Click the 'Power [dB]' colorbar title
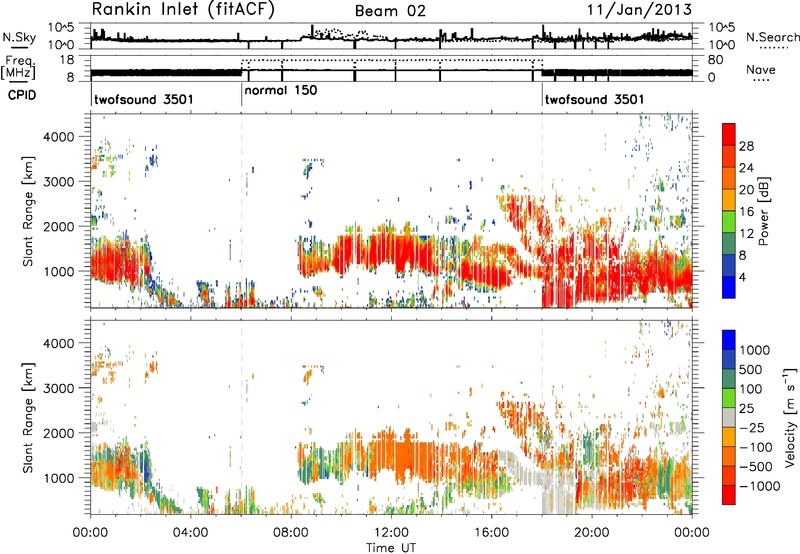The height and width of the screenshot is (554, 800). [763, 211]
